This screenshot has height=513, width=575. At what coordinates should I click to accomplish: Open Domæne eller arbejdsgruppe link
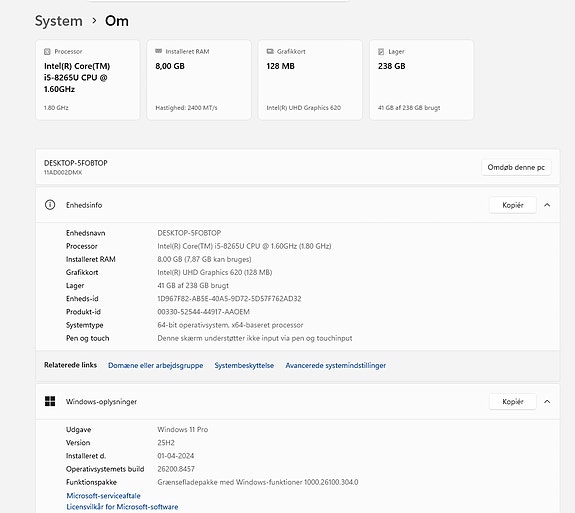click(155, 365)
